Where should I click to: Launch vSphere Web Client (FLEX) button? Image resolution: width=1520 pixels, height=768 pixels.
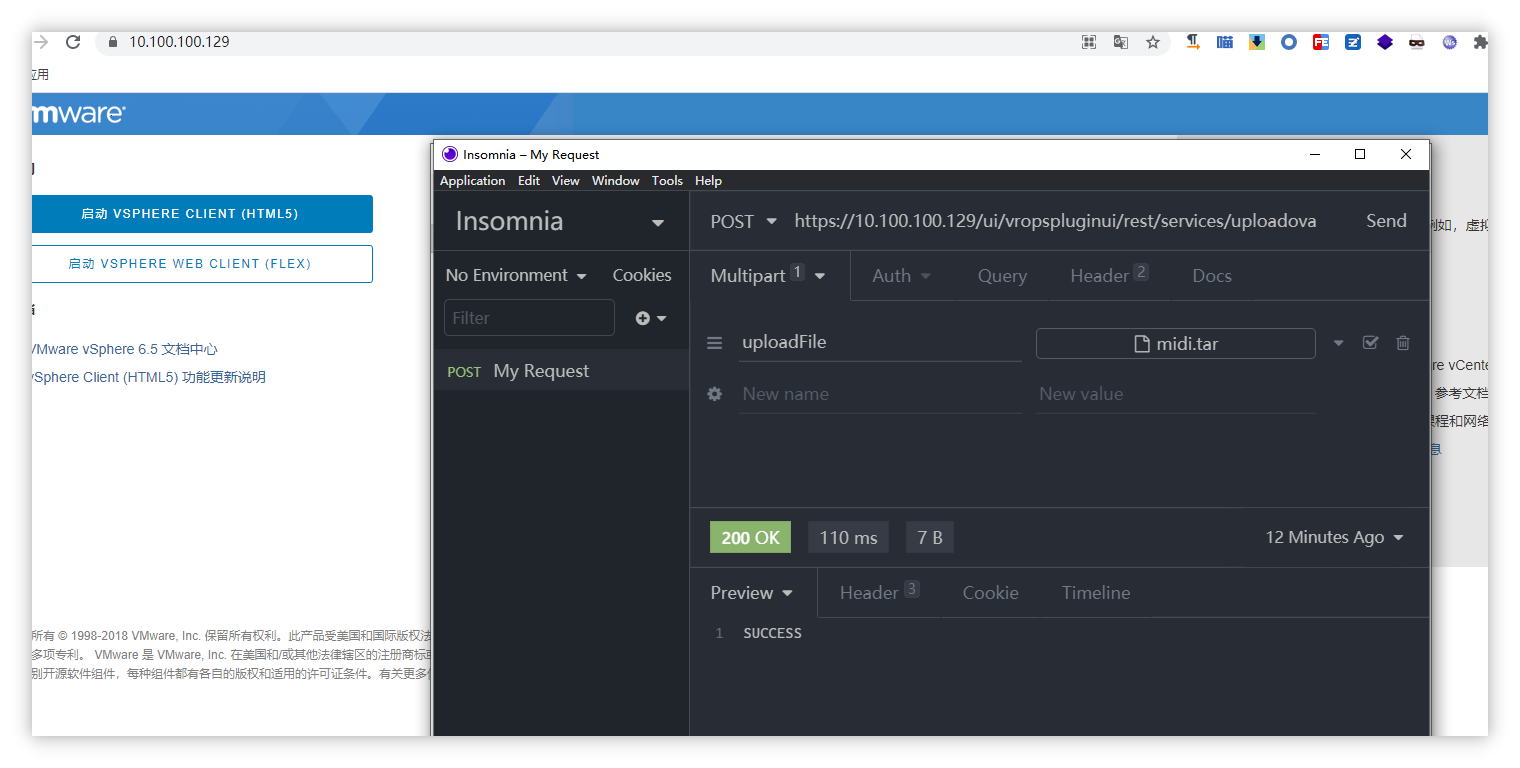point(202,264)
